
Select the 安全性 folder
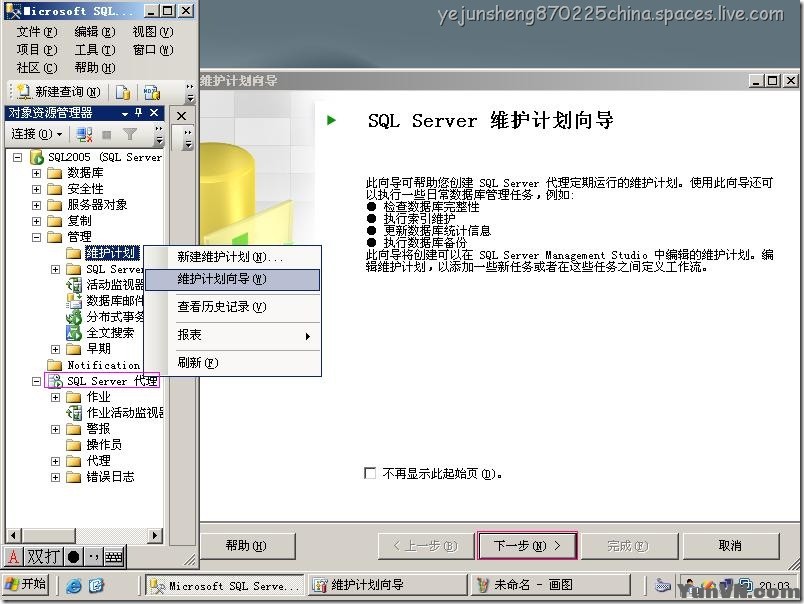click(x=75, y=189)
